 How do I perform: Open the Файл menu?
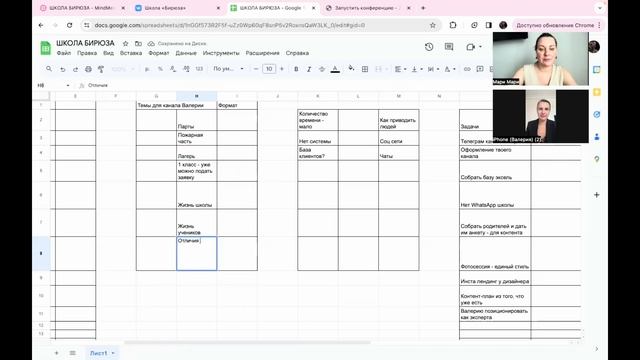[x=64, y=53]
